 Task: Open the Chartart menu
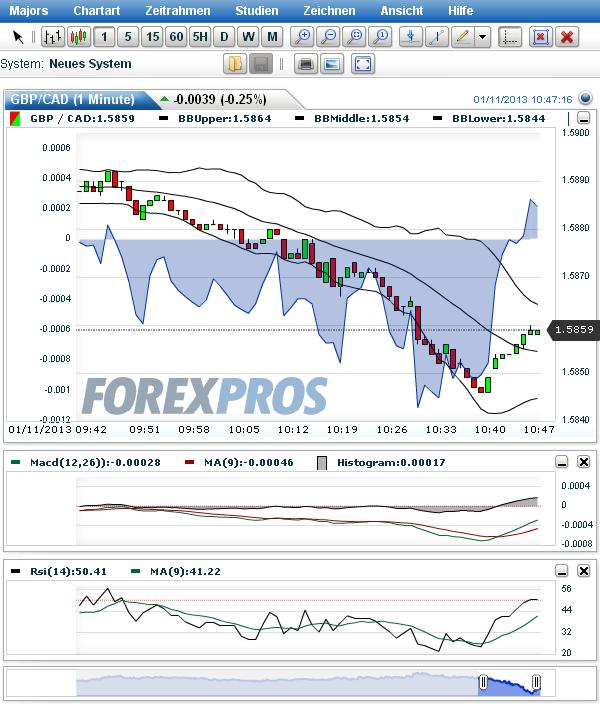pos(97,11)
